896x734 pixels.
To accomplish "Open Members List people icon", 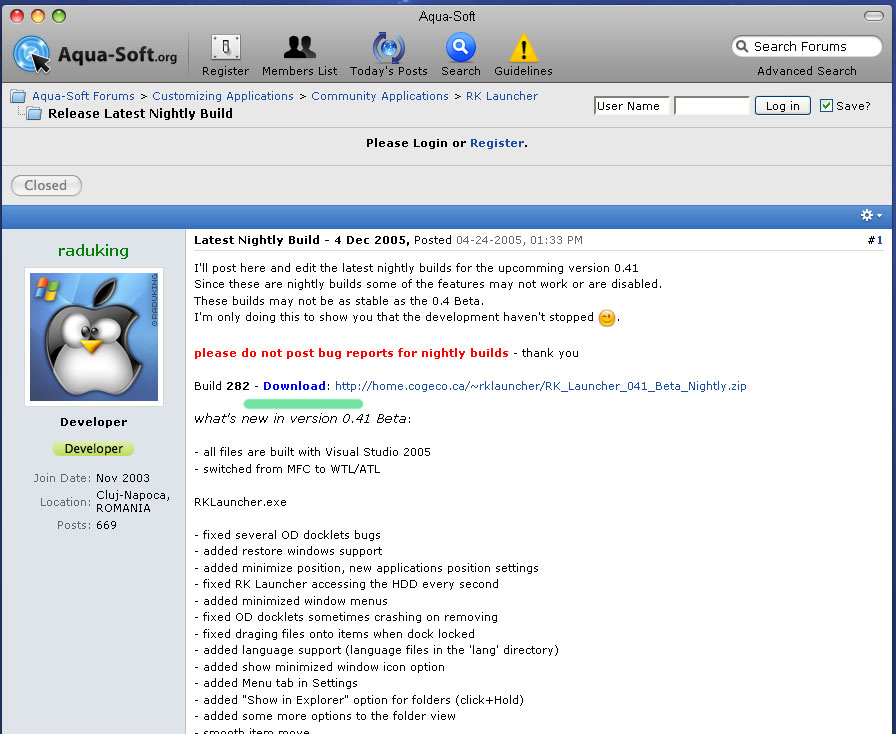I will (299, 47).
